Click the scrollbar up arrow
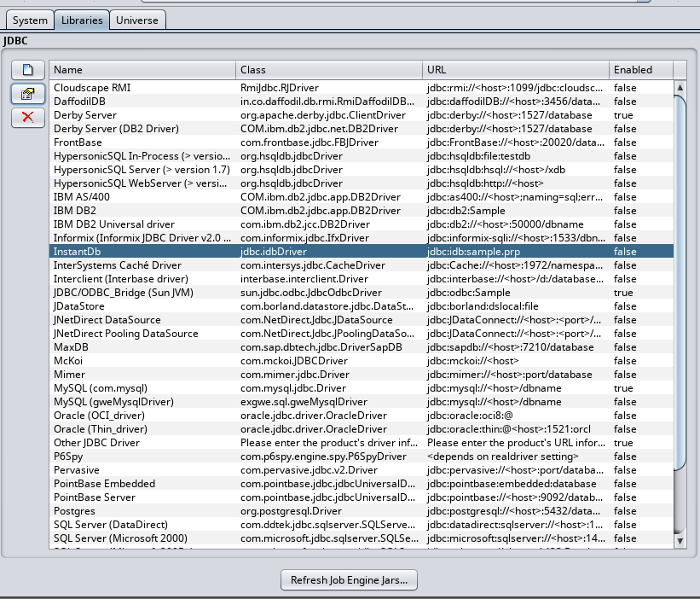 click(x=680, y=87)
